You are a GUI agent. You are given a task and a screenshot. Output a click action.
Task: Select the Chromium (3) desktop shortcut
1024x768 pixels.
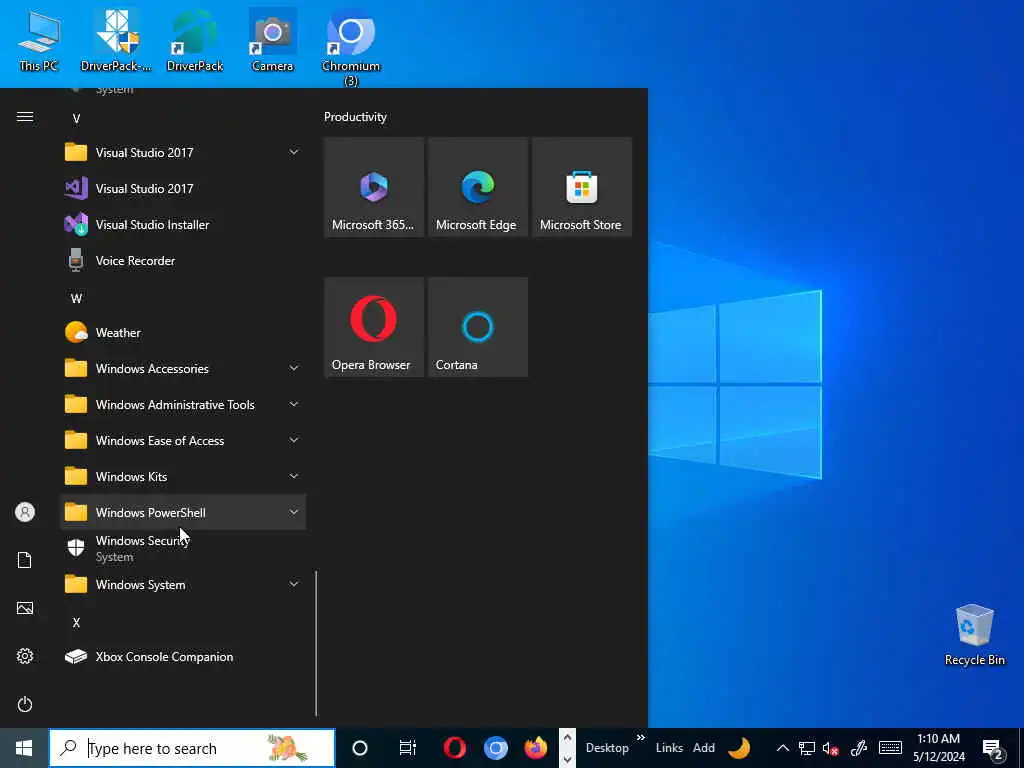[x=351, y=48]
